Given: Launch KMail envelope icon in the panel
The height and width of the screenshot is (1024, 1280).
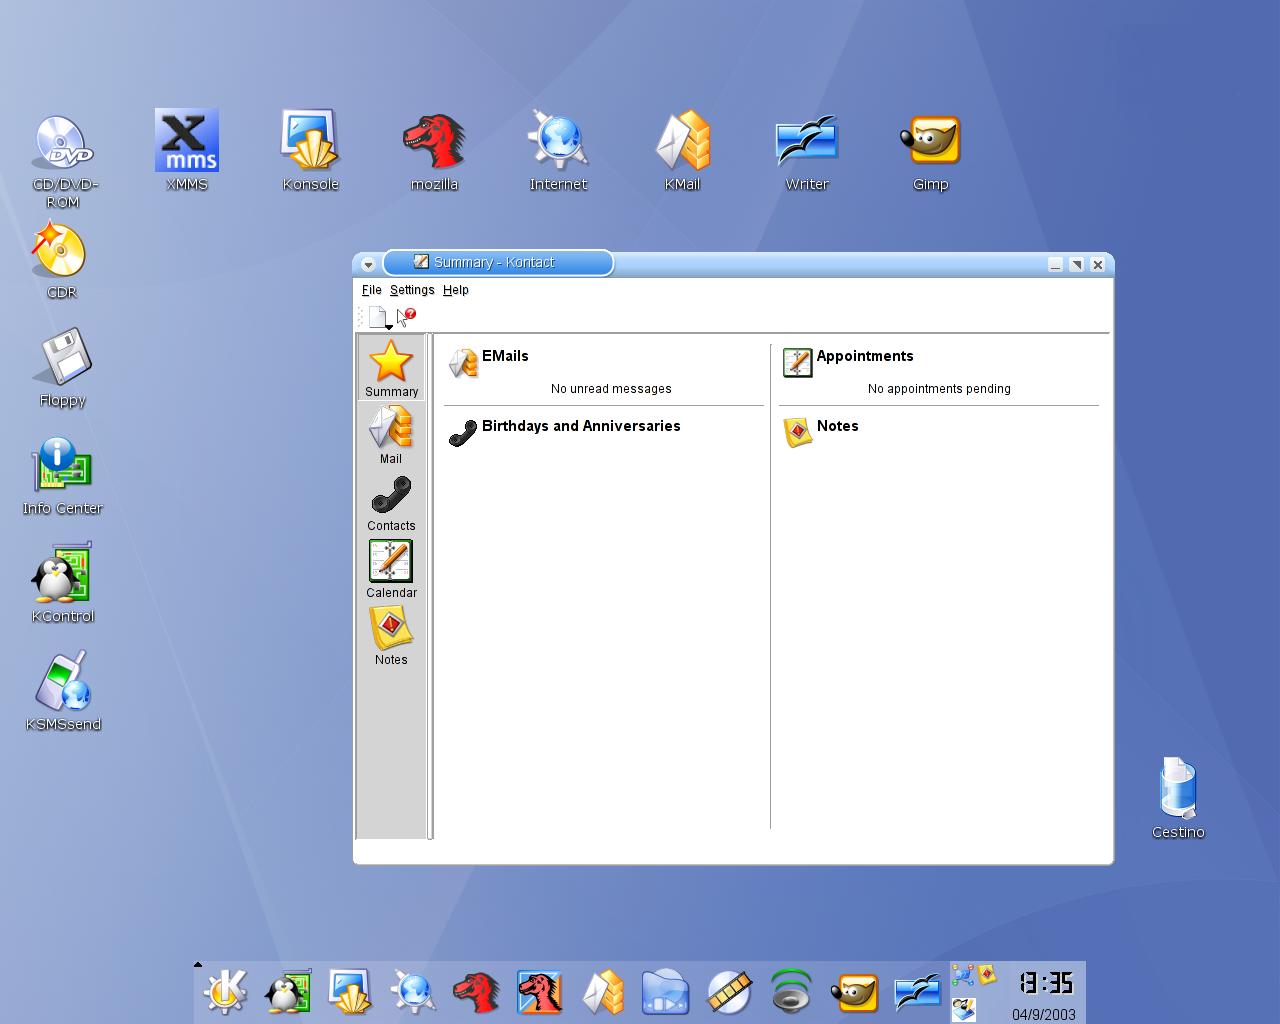Looking at the screenshot, I should tap(603, 992).
